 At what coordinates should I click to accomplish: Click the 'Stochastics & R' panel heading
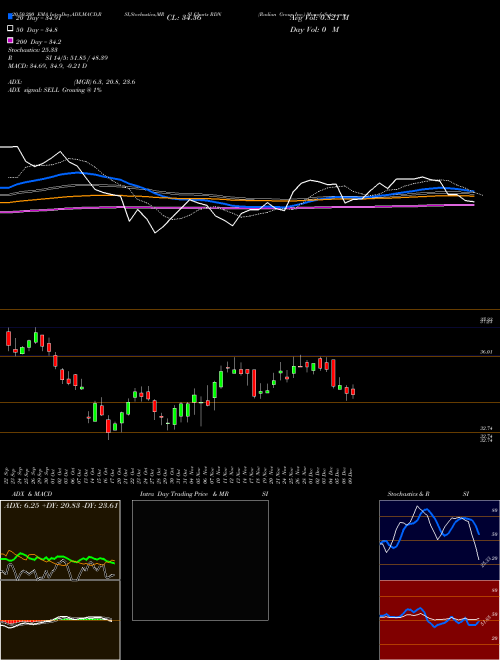pyautogui.click(x=409, y=494)
